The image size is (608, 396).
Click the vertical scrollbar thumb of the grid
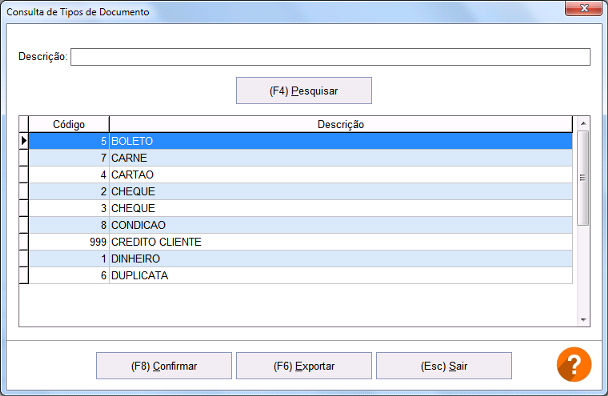(583, 178)
